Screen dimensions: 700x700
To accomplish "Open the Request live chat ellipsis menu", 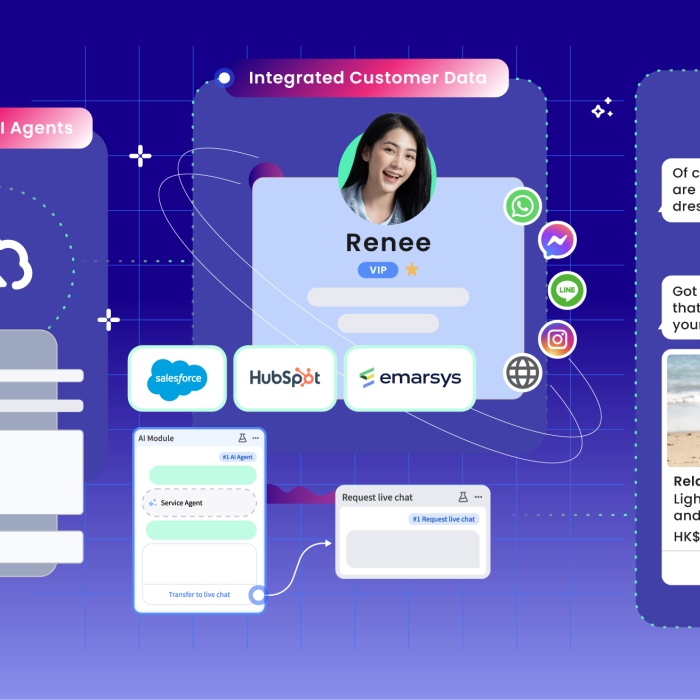I will point(479,497).
